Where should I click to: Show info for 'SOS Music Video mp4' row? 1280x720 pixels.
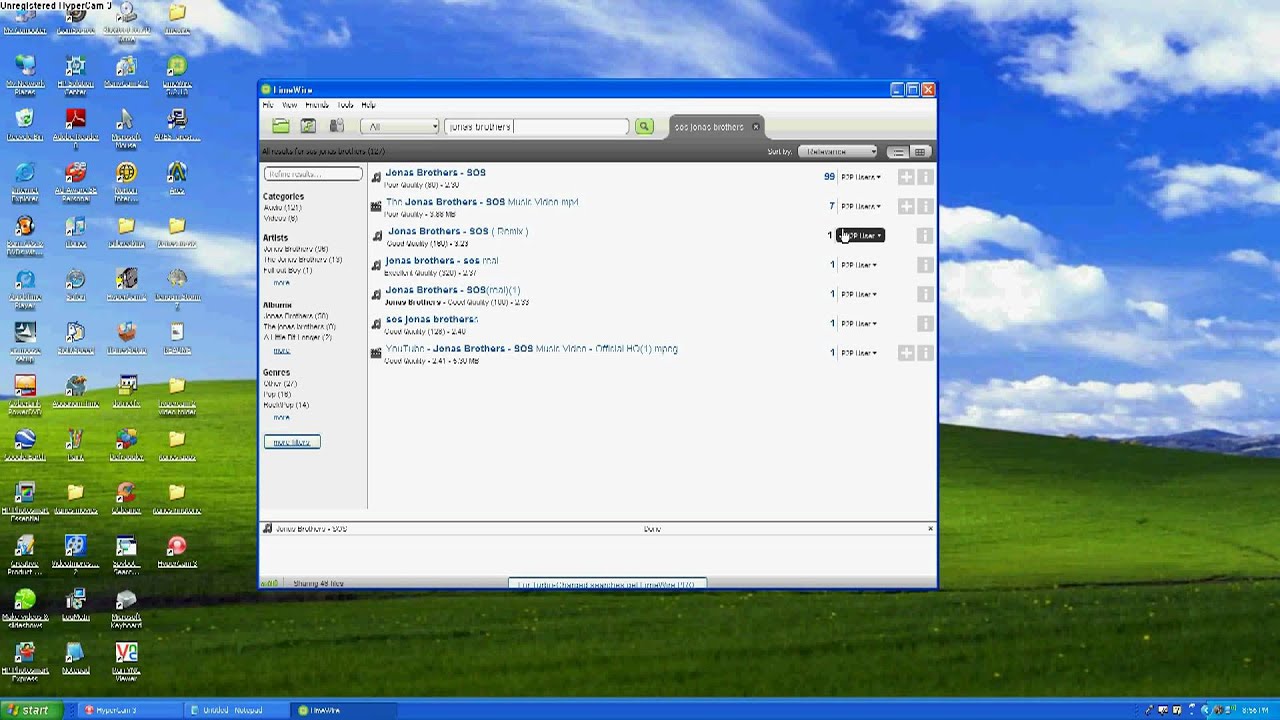click(x=925, y=206)
